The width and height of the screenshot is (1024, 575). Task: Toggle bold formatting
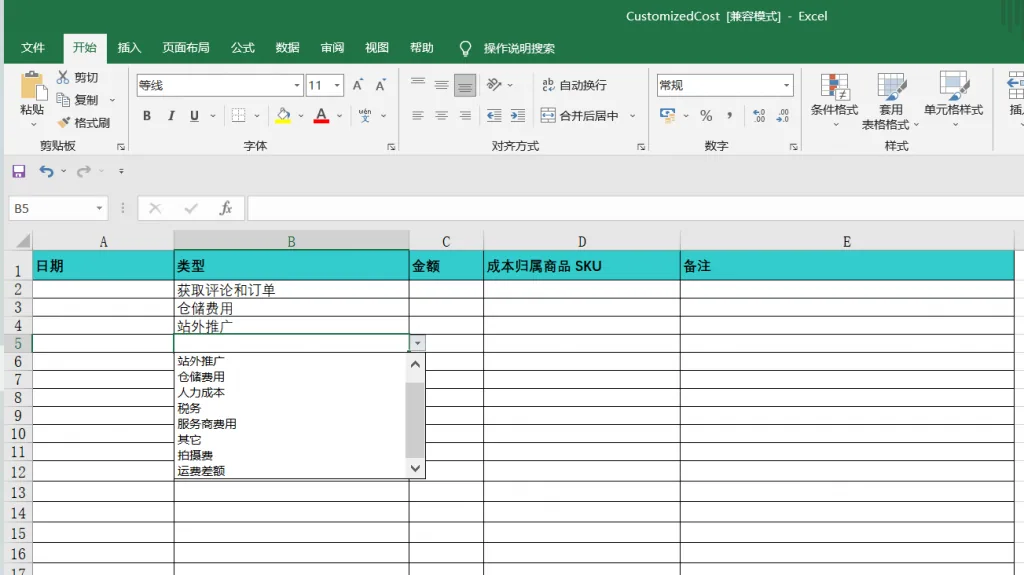pos(147,116)
